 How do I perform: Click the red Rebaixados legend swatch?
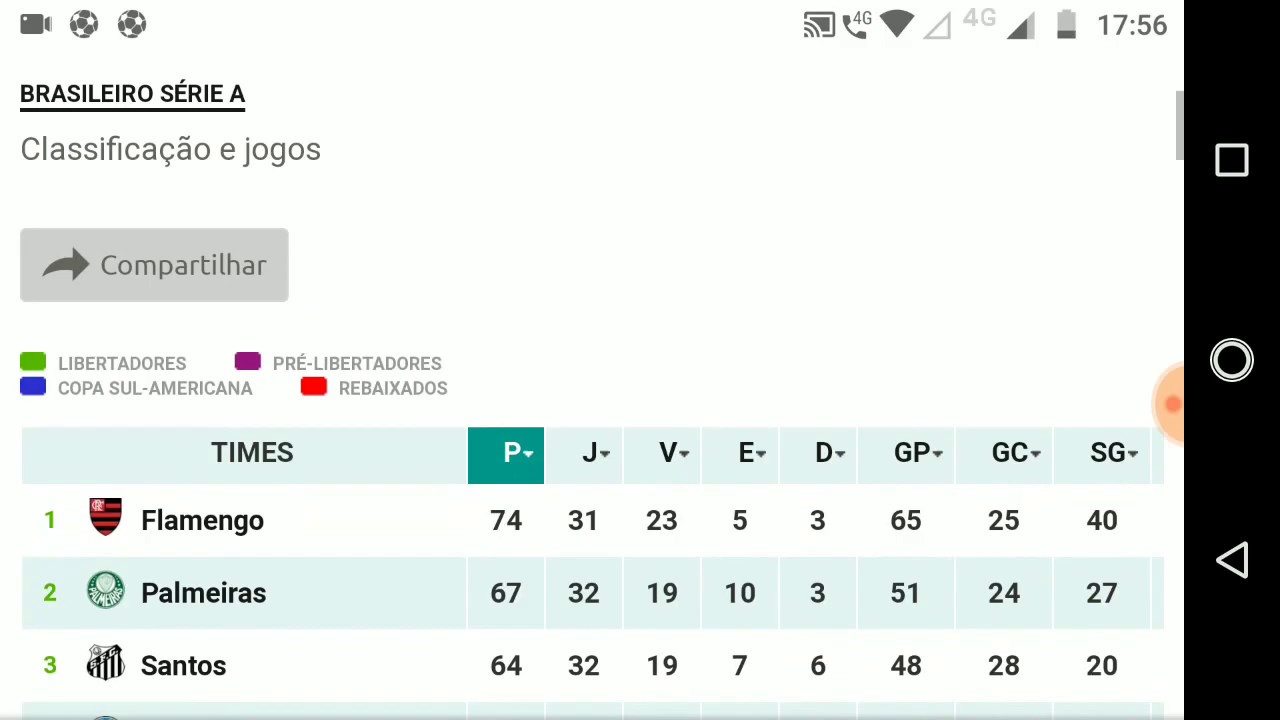tap(314, 387)
